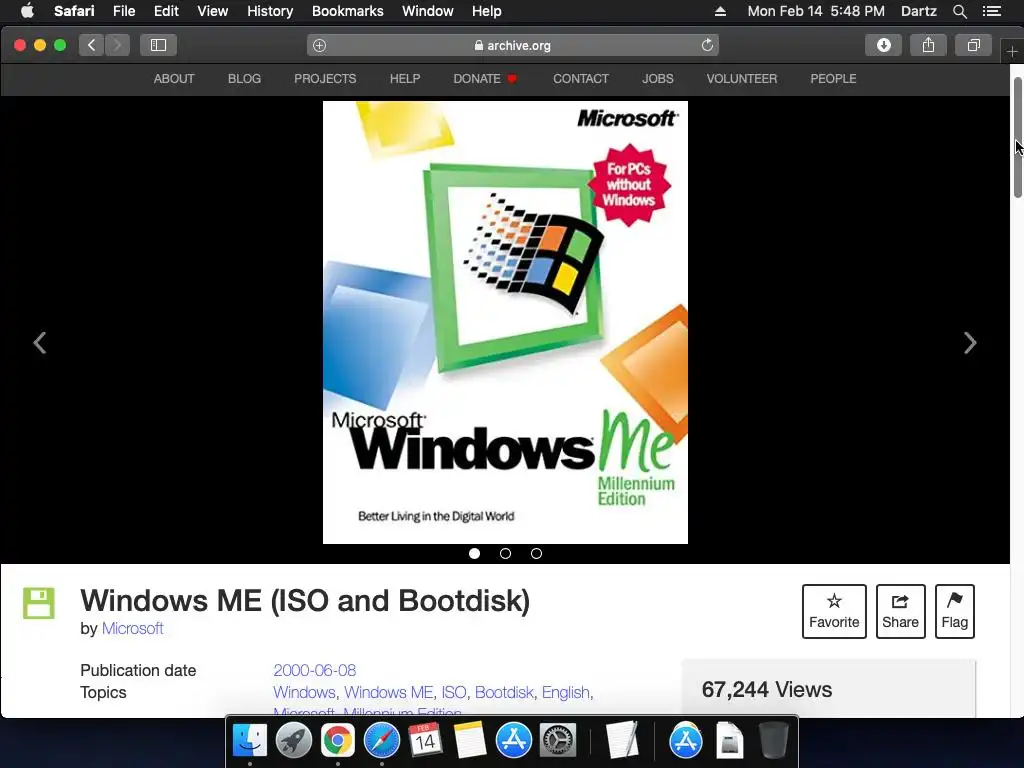
Task: Open App Store icon beside Notes
Action: point(513,741)
